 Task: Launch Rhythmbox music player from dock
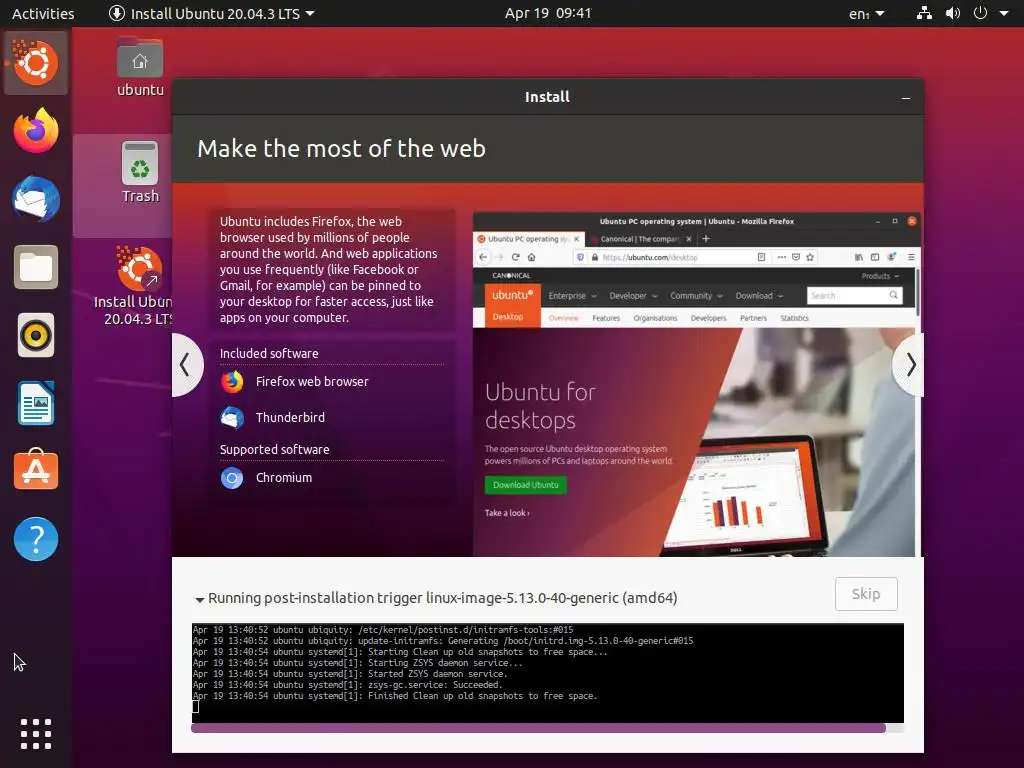[36, 336]
